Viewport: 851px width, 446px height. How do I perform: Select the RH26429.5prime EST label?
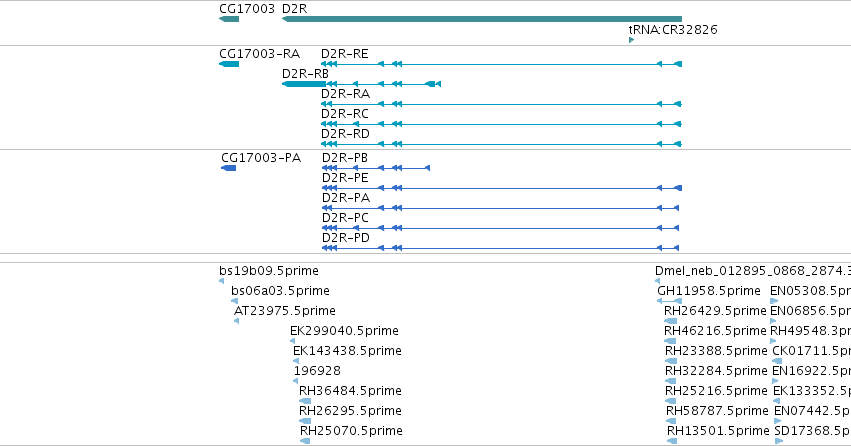[715, 311]
